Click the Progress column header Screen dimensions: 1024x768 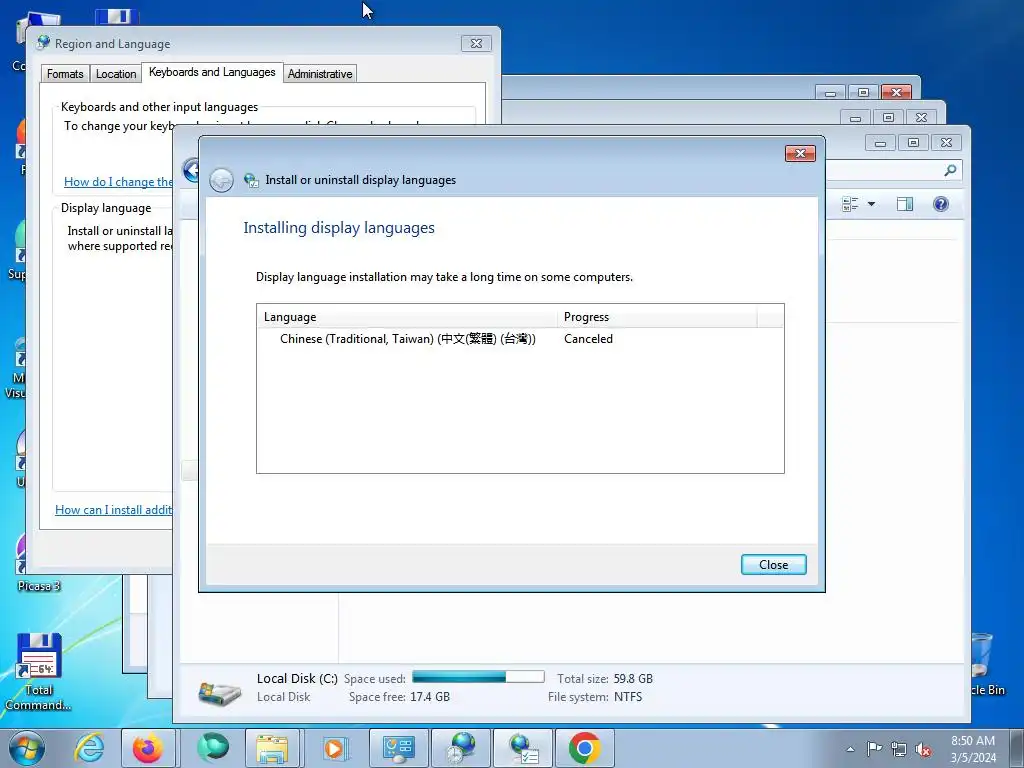657,317
